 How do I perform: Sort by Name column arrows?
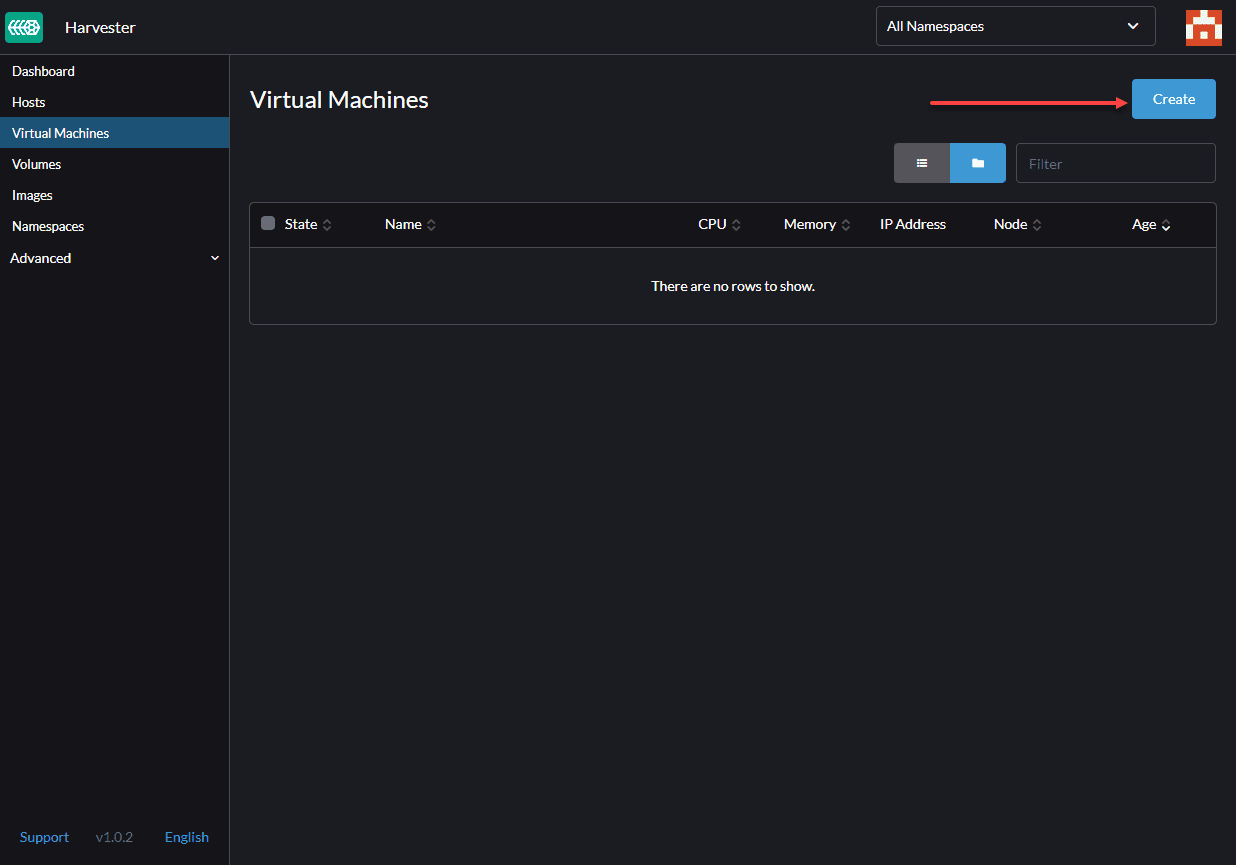[431, 225]
